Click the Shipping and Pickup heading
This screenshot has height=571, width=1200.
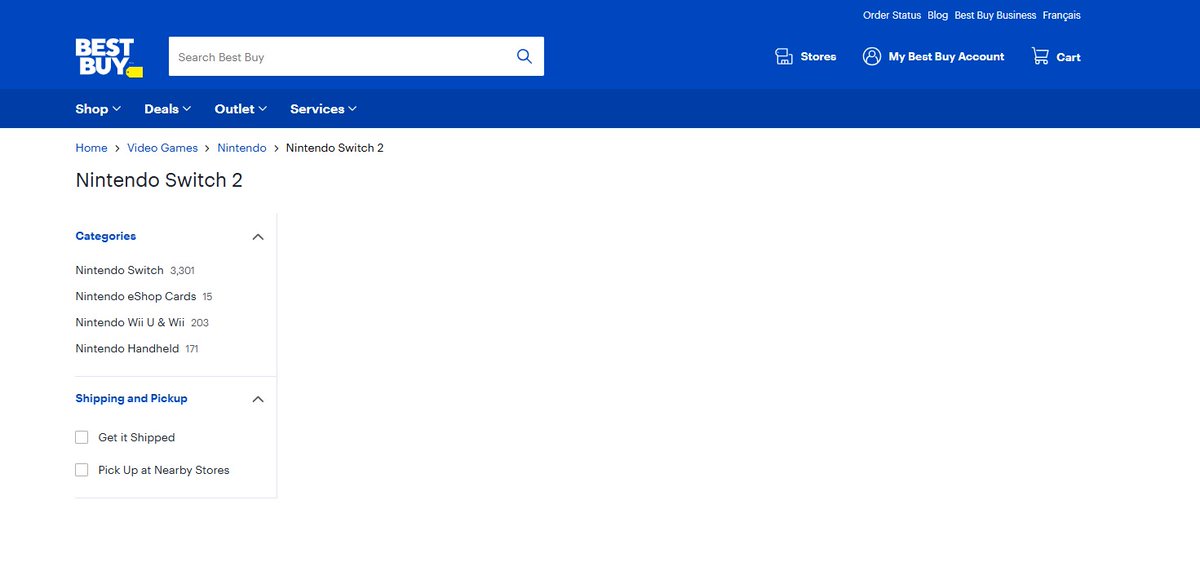(x=131, y=398)
